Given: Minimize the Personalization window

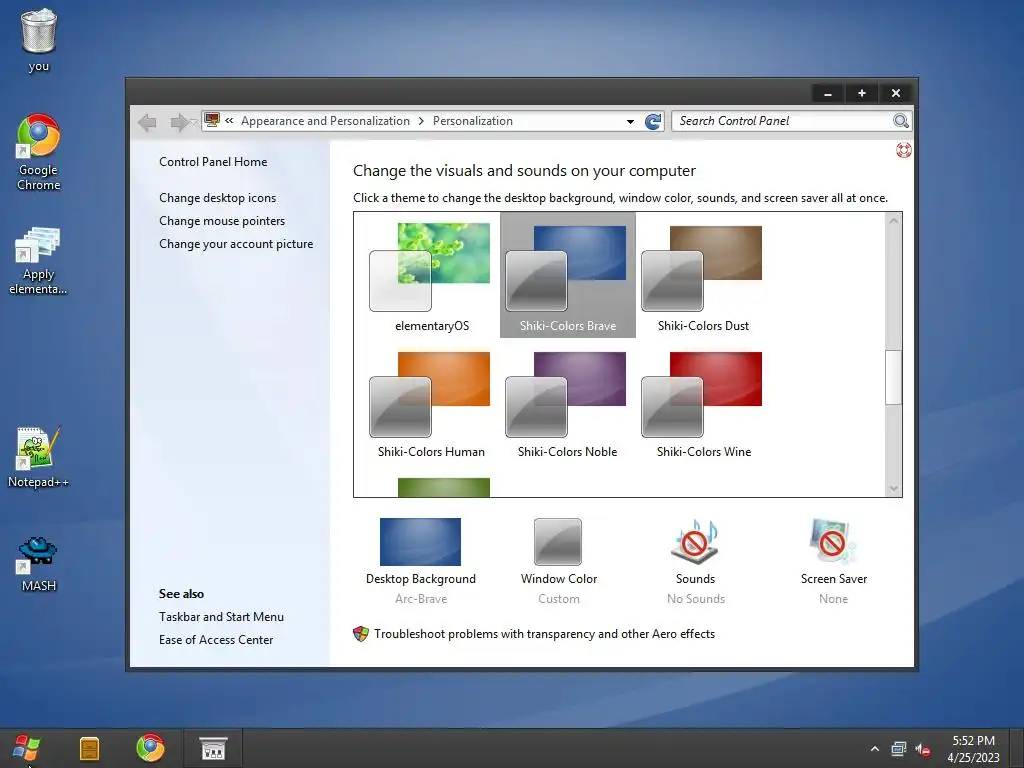Looking at the screenshot, I should (828, 93).
